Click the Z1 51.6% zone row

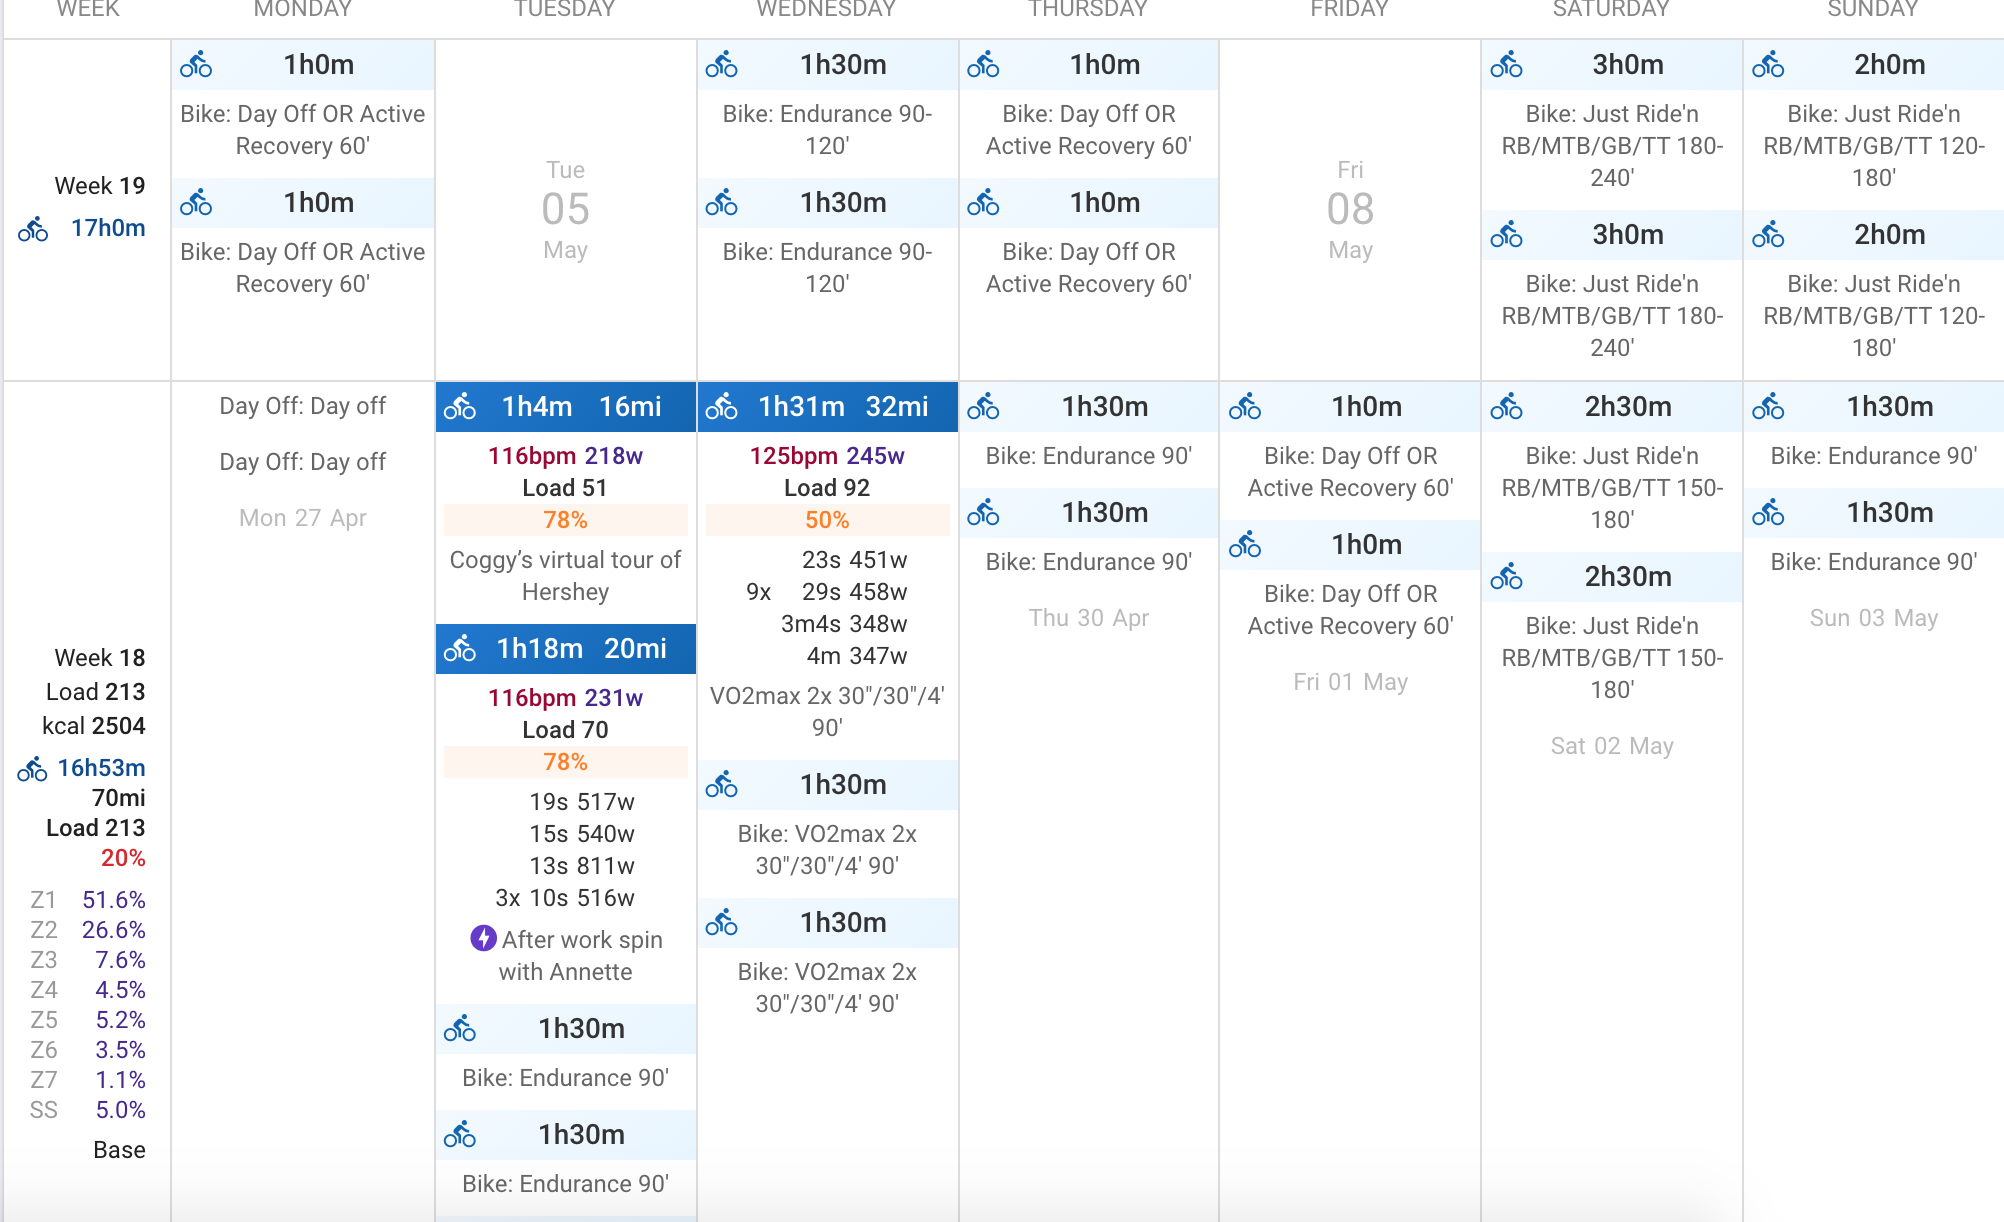click(x=88, y=900)
